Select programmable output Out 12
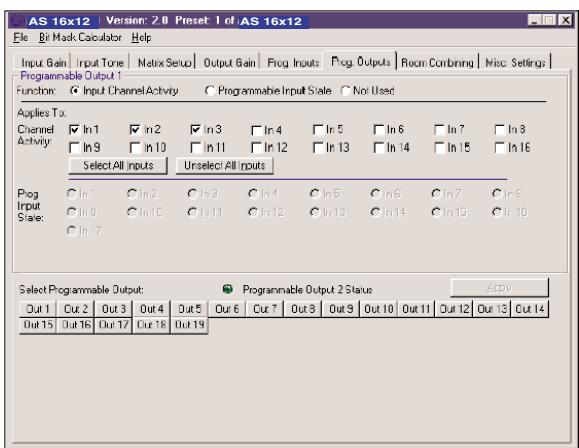The image size is (579, 448). pos(454,309)
